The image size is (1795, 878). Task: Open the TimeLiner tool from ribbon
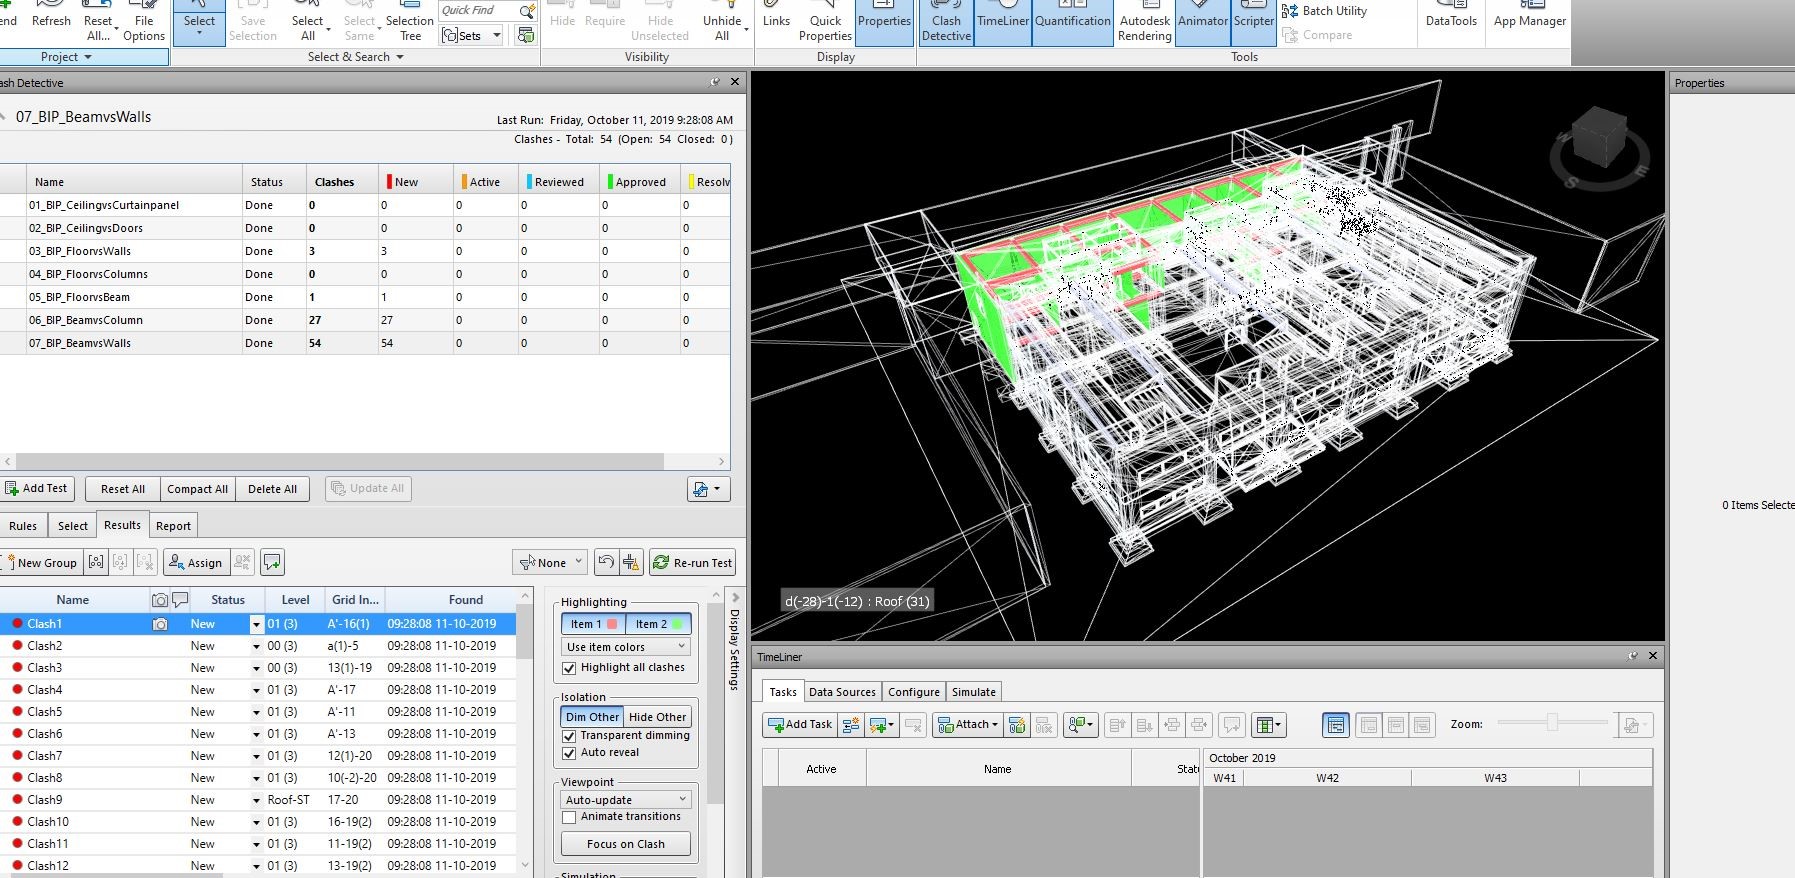(1003, 23)
